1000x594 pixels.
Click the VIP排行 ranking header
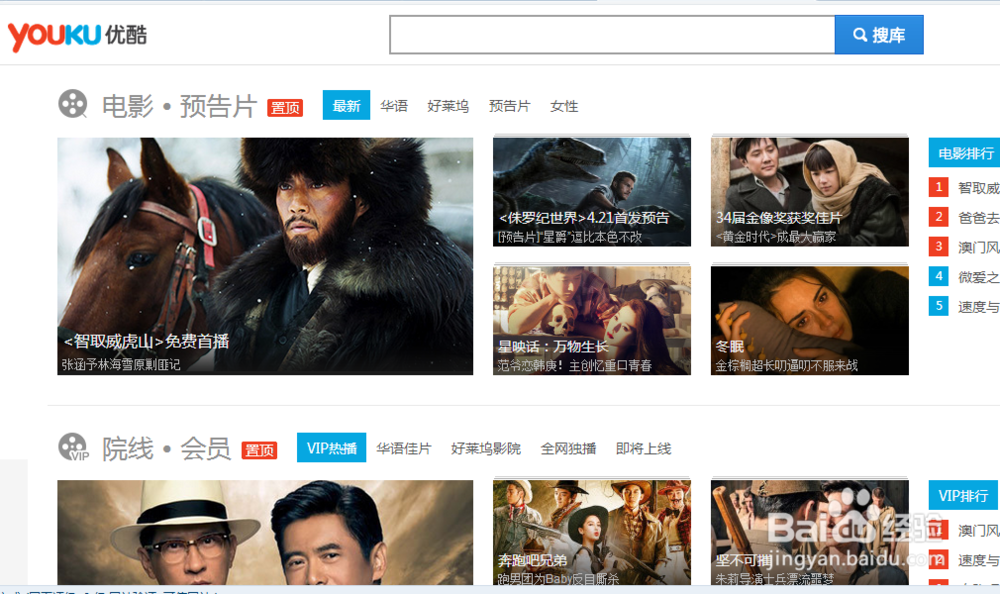tap(963, 496)
